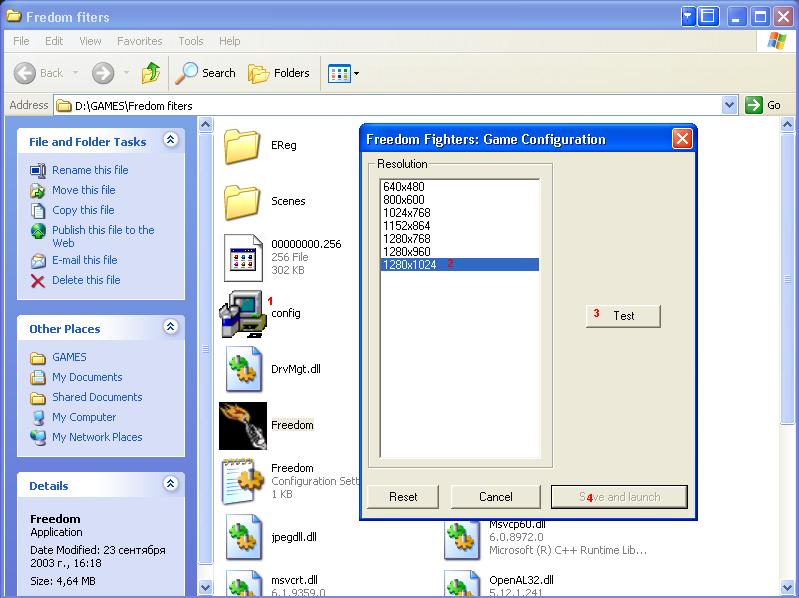This screenshot has width=799, height=598.
Task: Choose the 1152x864 resolution
Action: click(x=460, y=226)
